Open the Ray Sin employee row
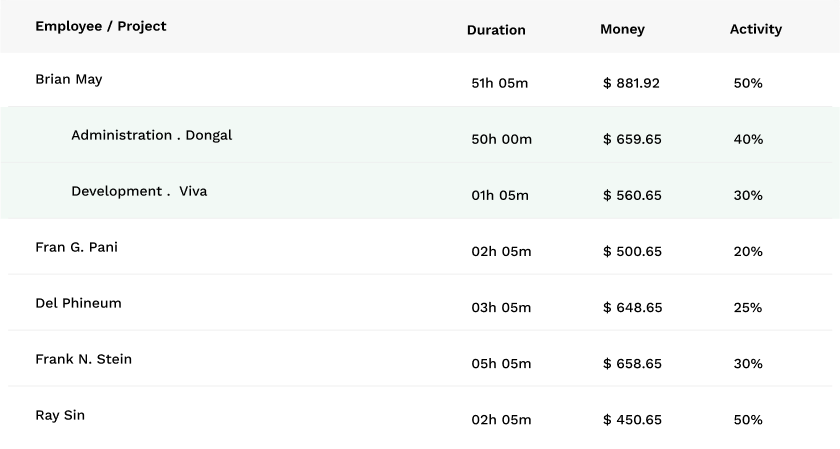This screenshot has width=840, height=449. pyautogui.click(x=60, y=416)
